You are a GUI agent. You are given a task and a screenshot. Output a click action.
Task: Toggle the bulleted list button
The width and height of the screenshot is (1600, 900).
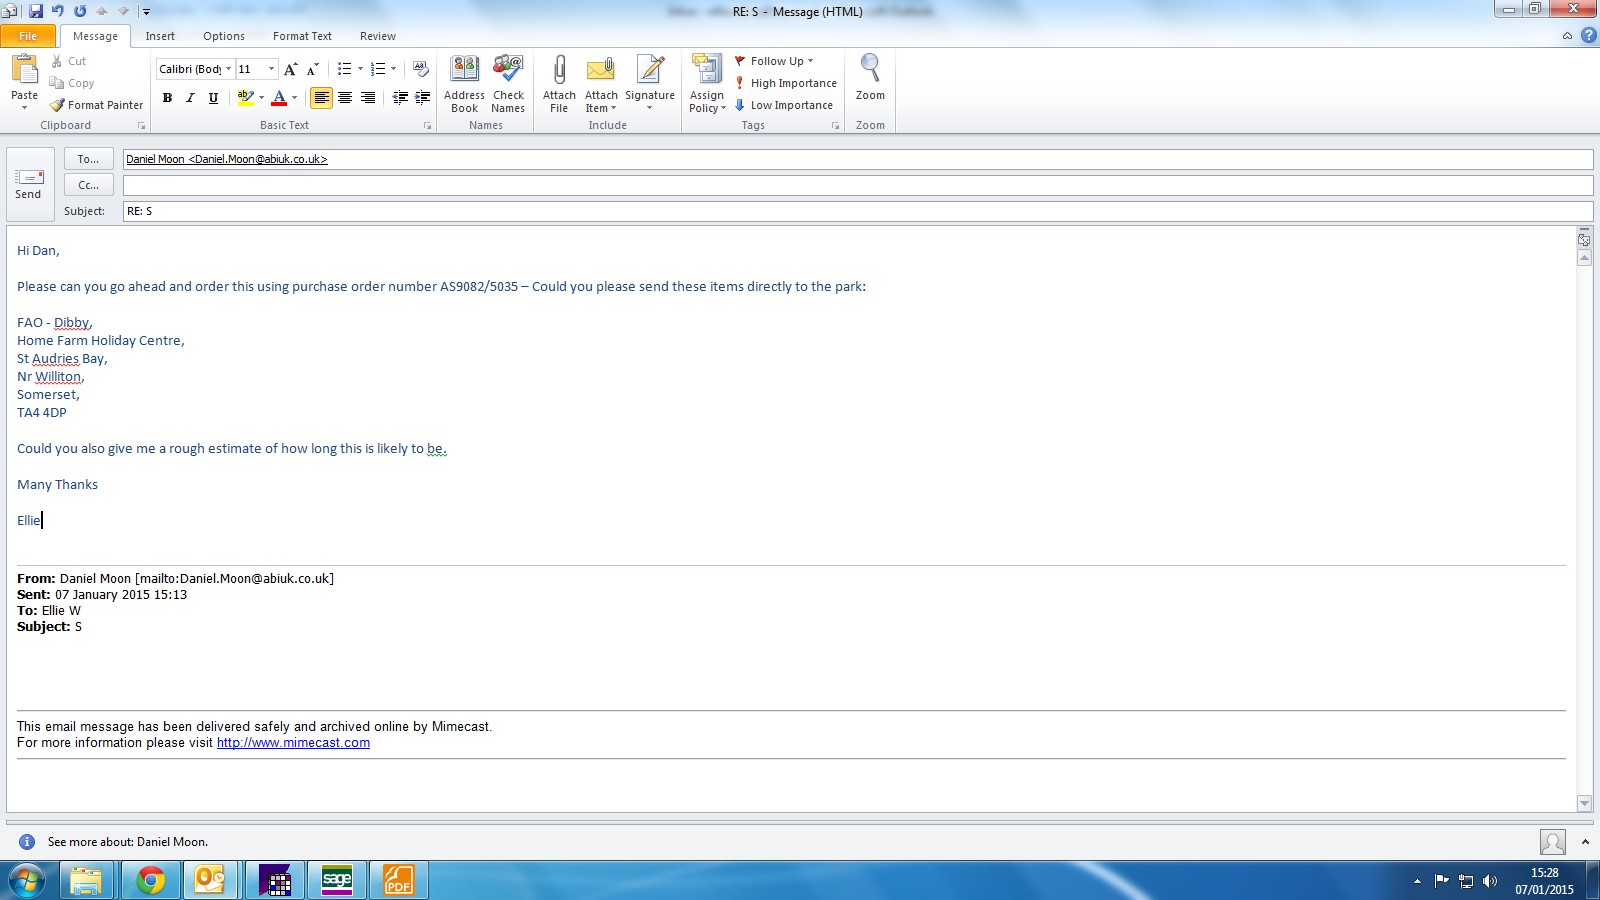[344, 69]
